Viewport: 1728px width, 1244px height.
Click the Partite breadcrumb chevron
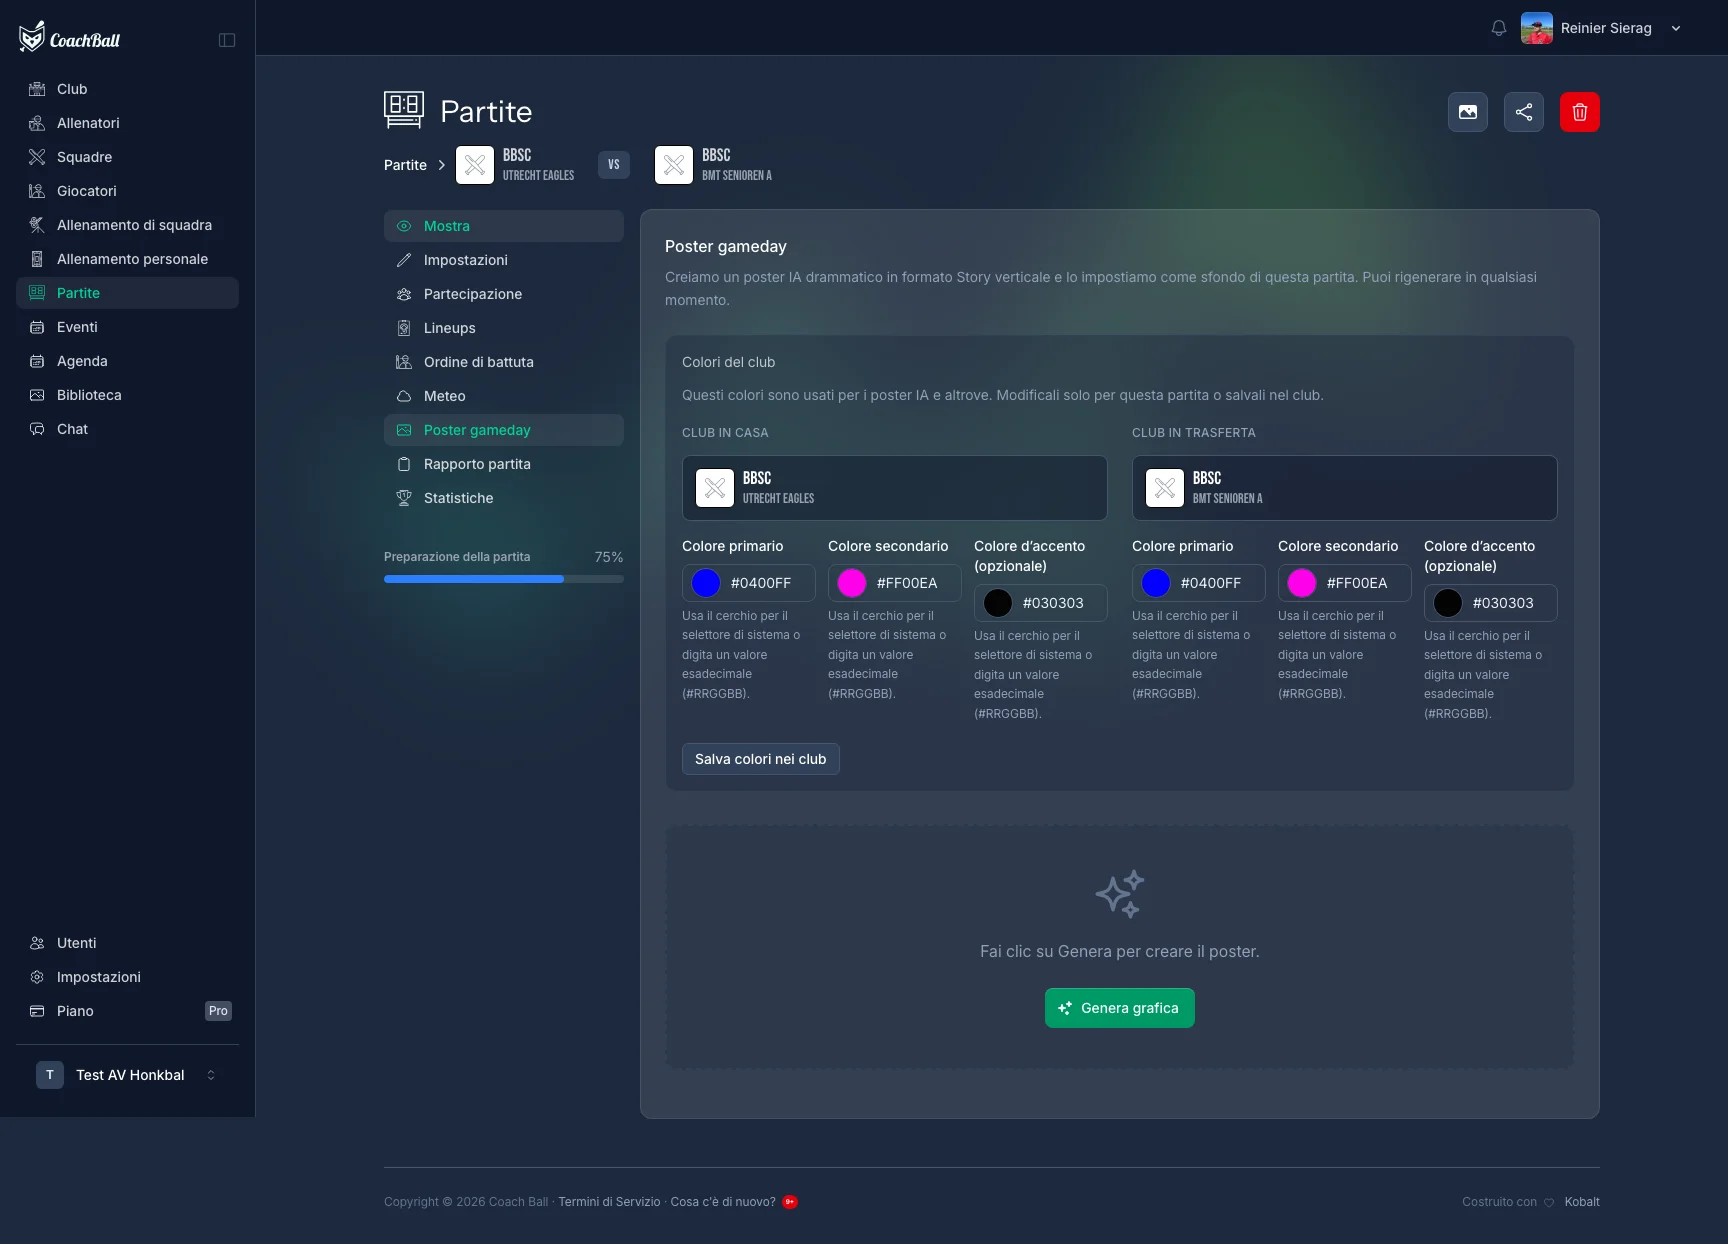coord(441,165)
